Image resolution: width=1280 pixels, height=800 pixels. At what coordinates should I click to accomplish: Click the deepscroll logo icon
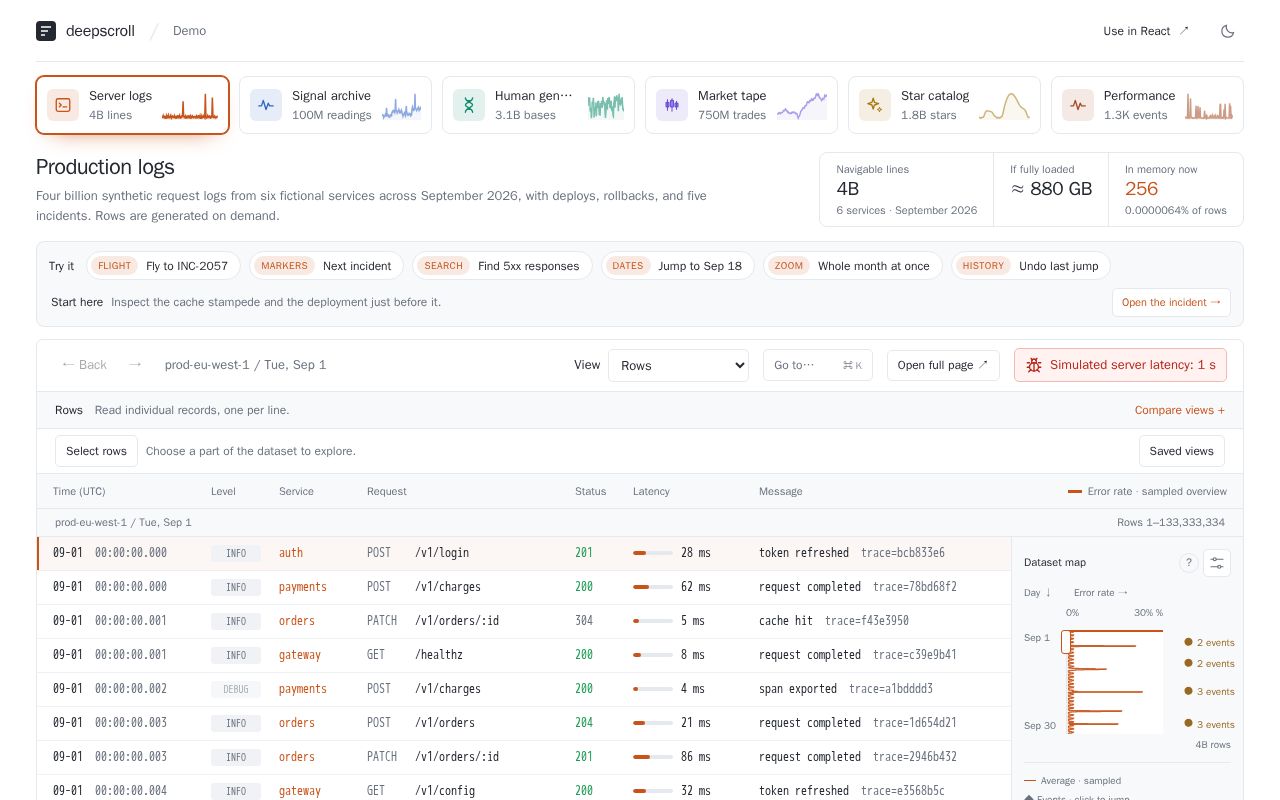pyautogui.click(x=46, y=31)
